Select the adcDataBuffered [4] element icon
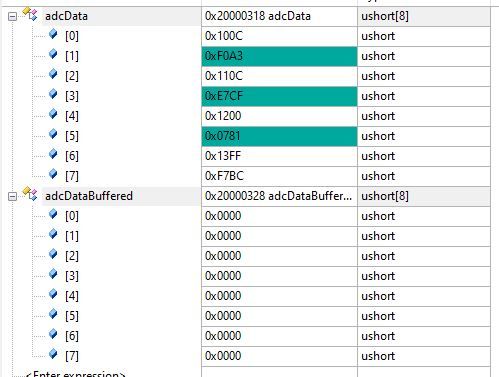 point(53,294)
